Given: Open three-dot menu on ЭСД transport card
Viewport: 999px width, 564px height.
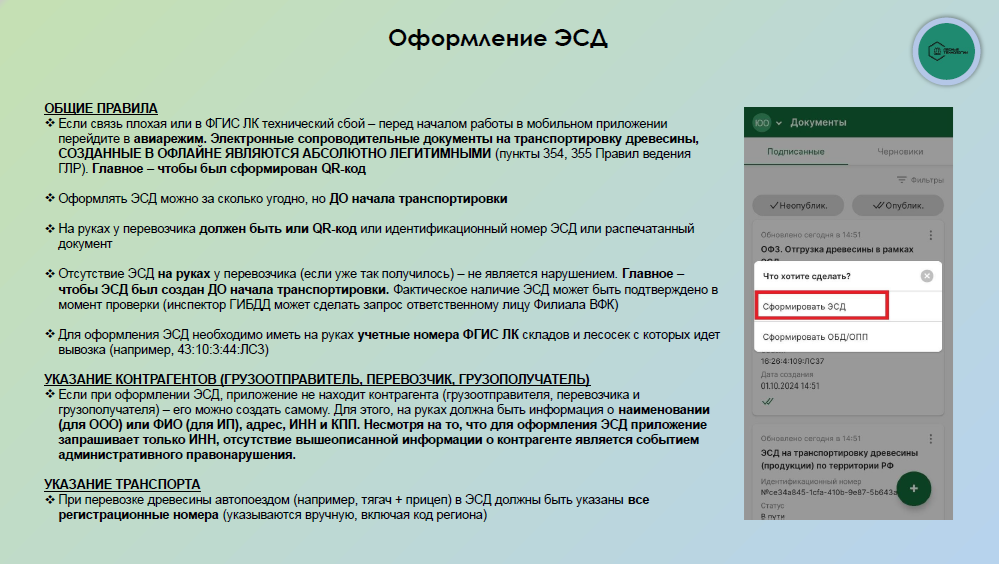Looking at the screenshot, I should click(931, 438).
